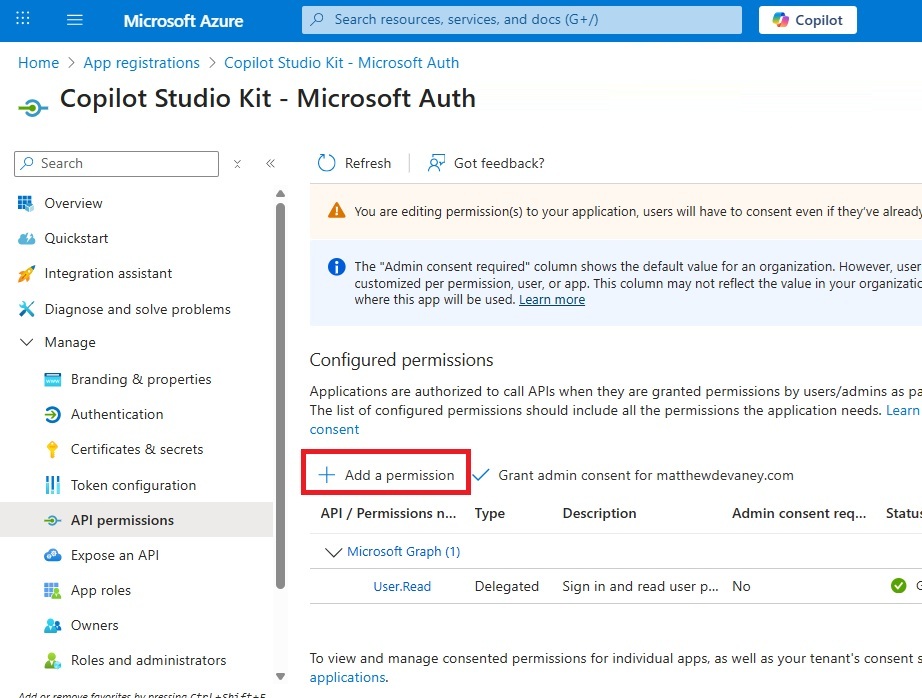Collapse the Microsoft Graph (1) group
This screenshot has width=922, height=698.
[x=331, y=551]
